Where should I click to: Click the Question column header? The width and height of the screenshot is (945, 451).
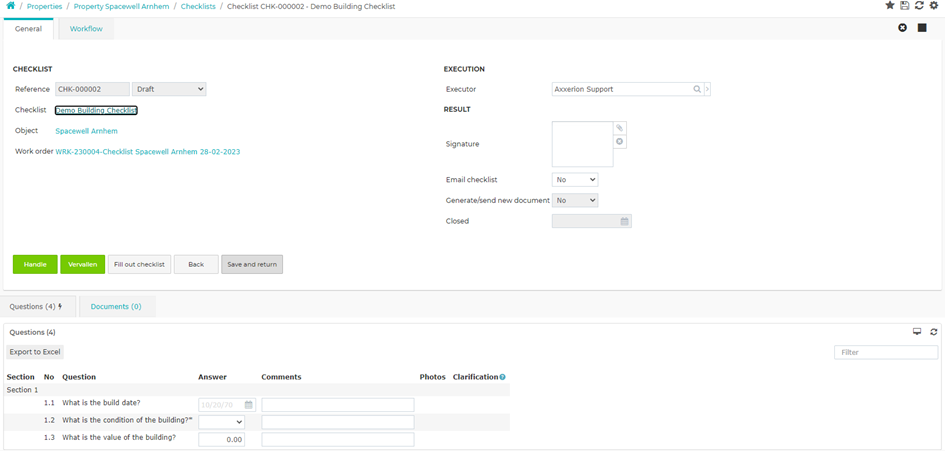click(x=79, y=377)
